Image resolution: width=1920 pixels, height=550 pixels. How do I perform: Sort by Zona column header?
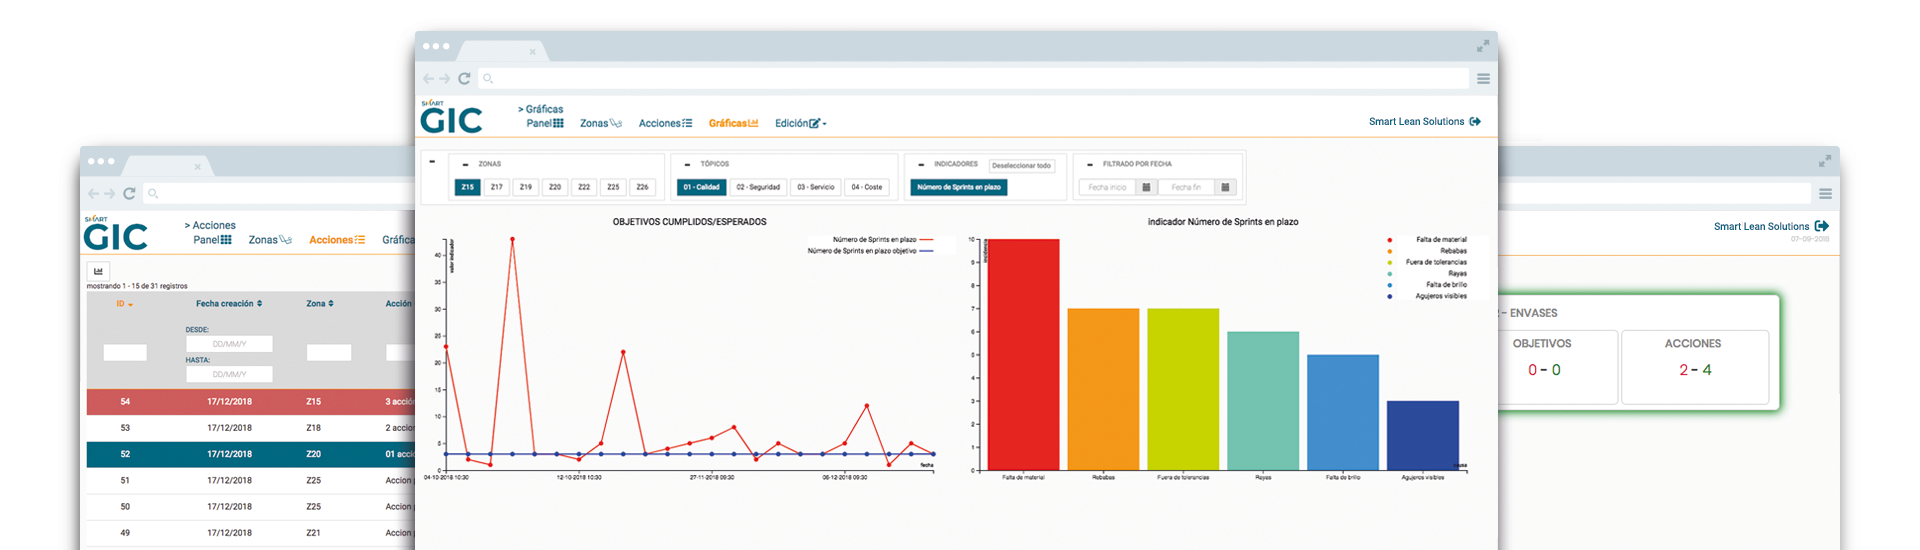(x=320, y=304)
